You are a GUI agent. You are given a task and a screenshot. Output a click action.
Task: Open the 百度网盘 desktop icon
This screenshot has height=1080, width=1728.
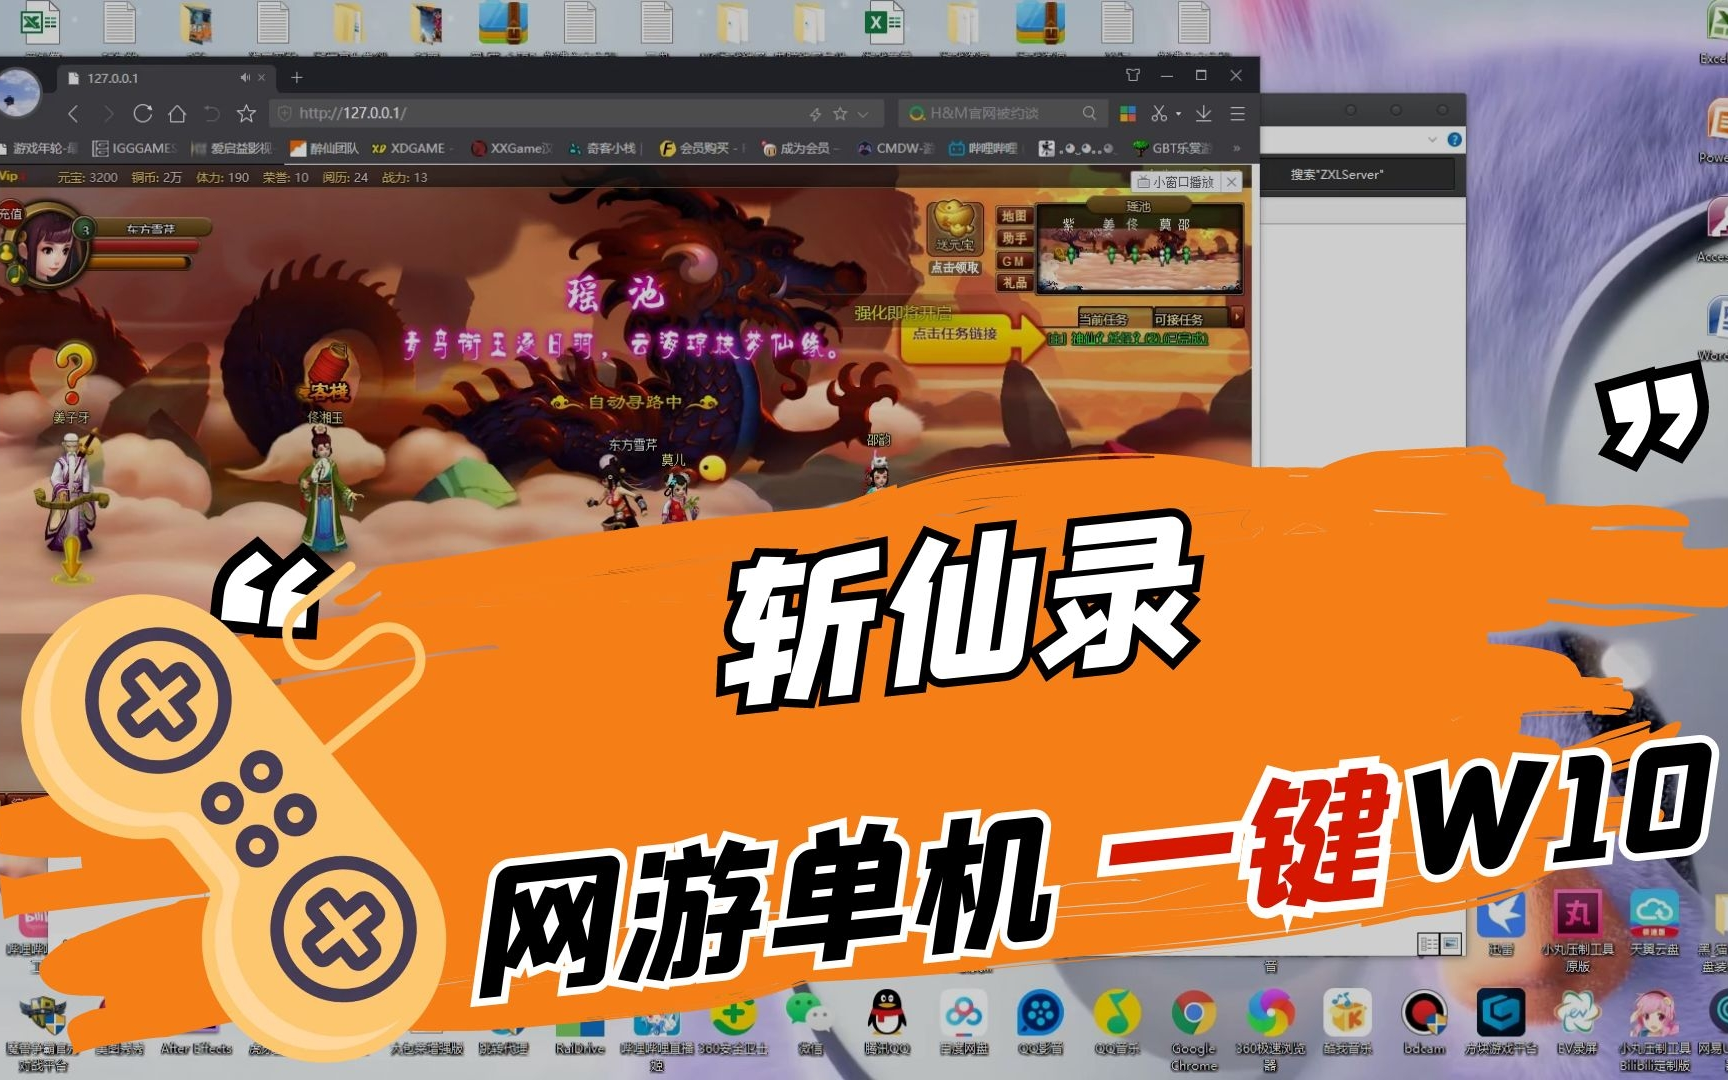(964, 1022)
